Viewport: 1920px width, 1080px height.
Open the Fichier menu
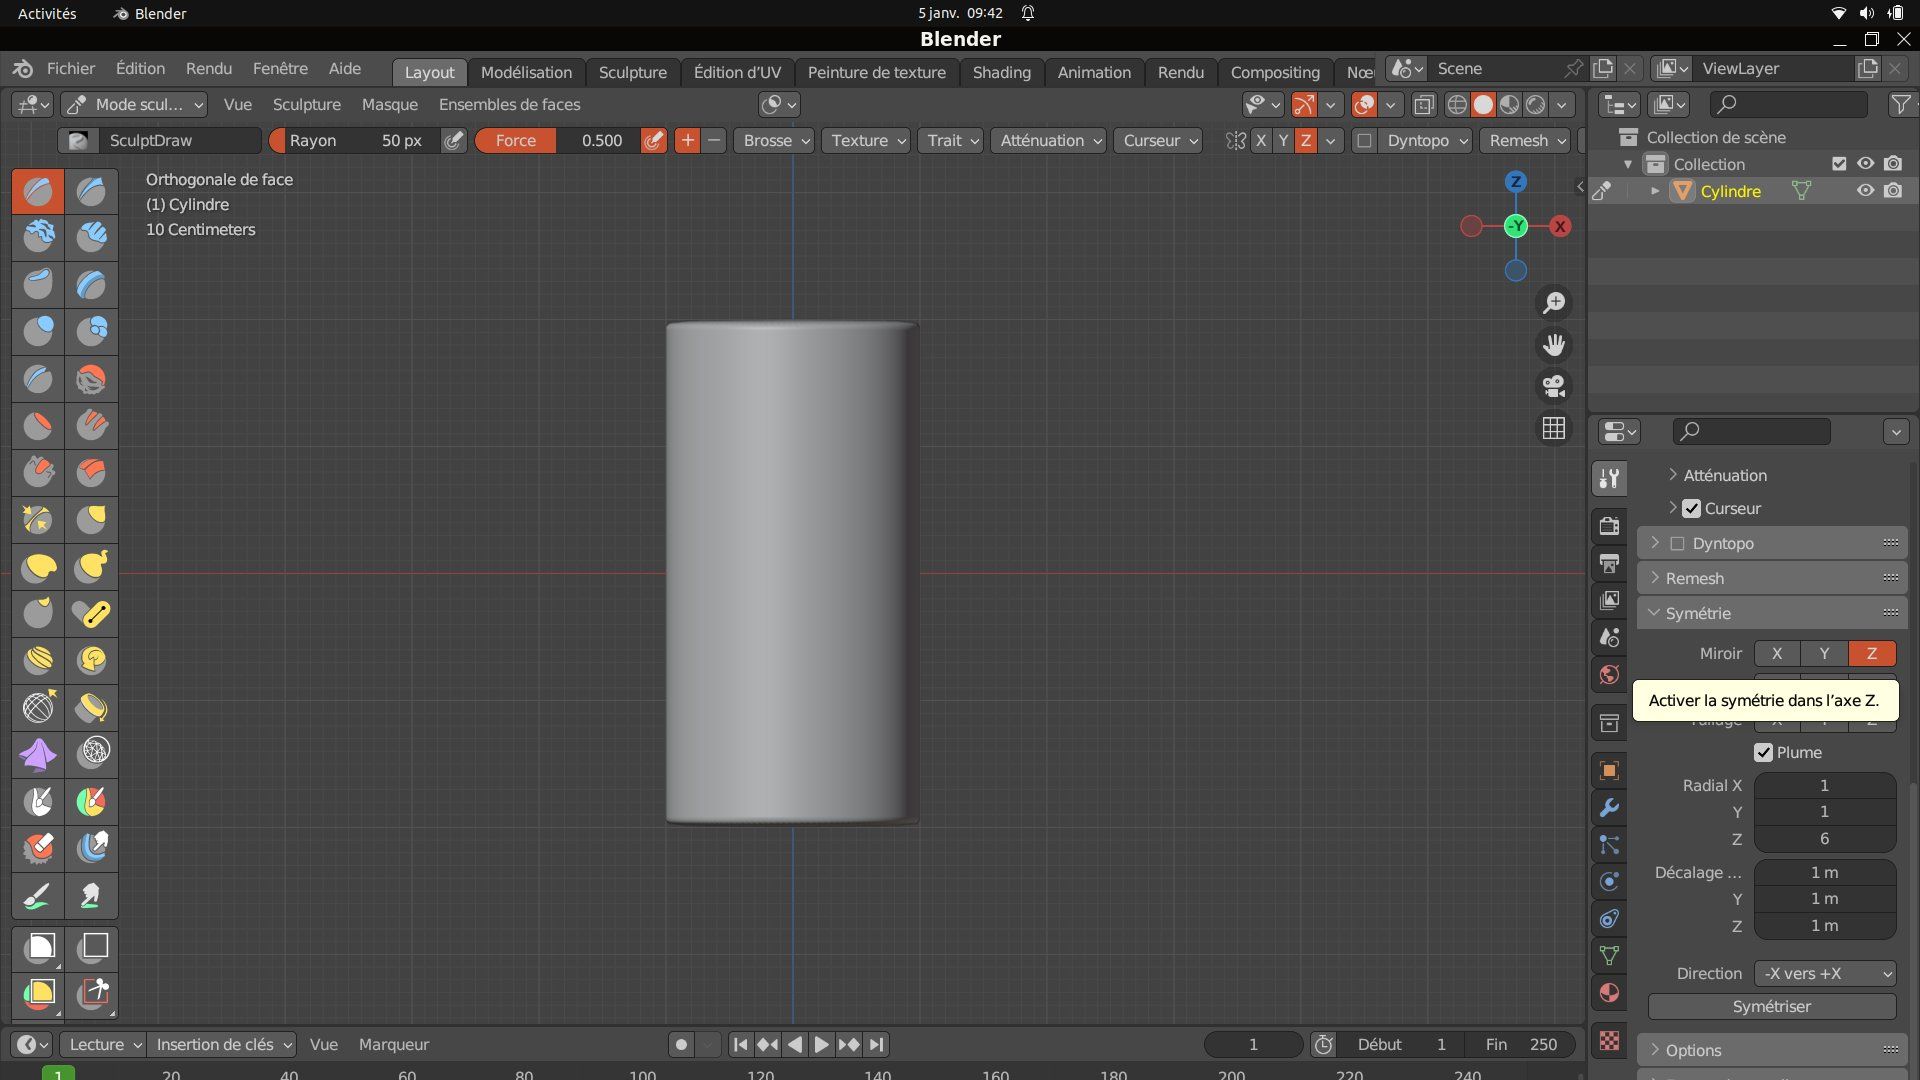pyautogui.click(x=71, y=68)
